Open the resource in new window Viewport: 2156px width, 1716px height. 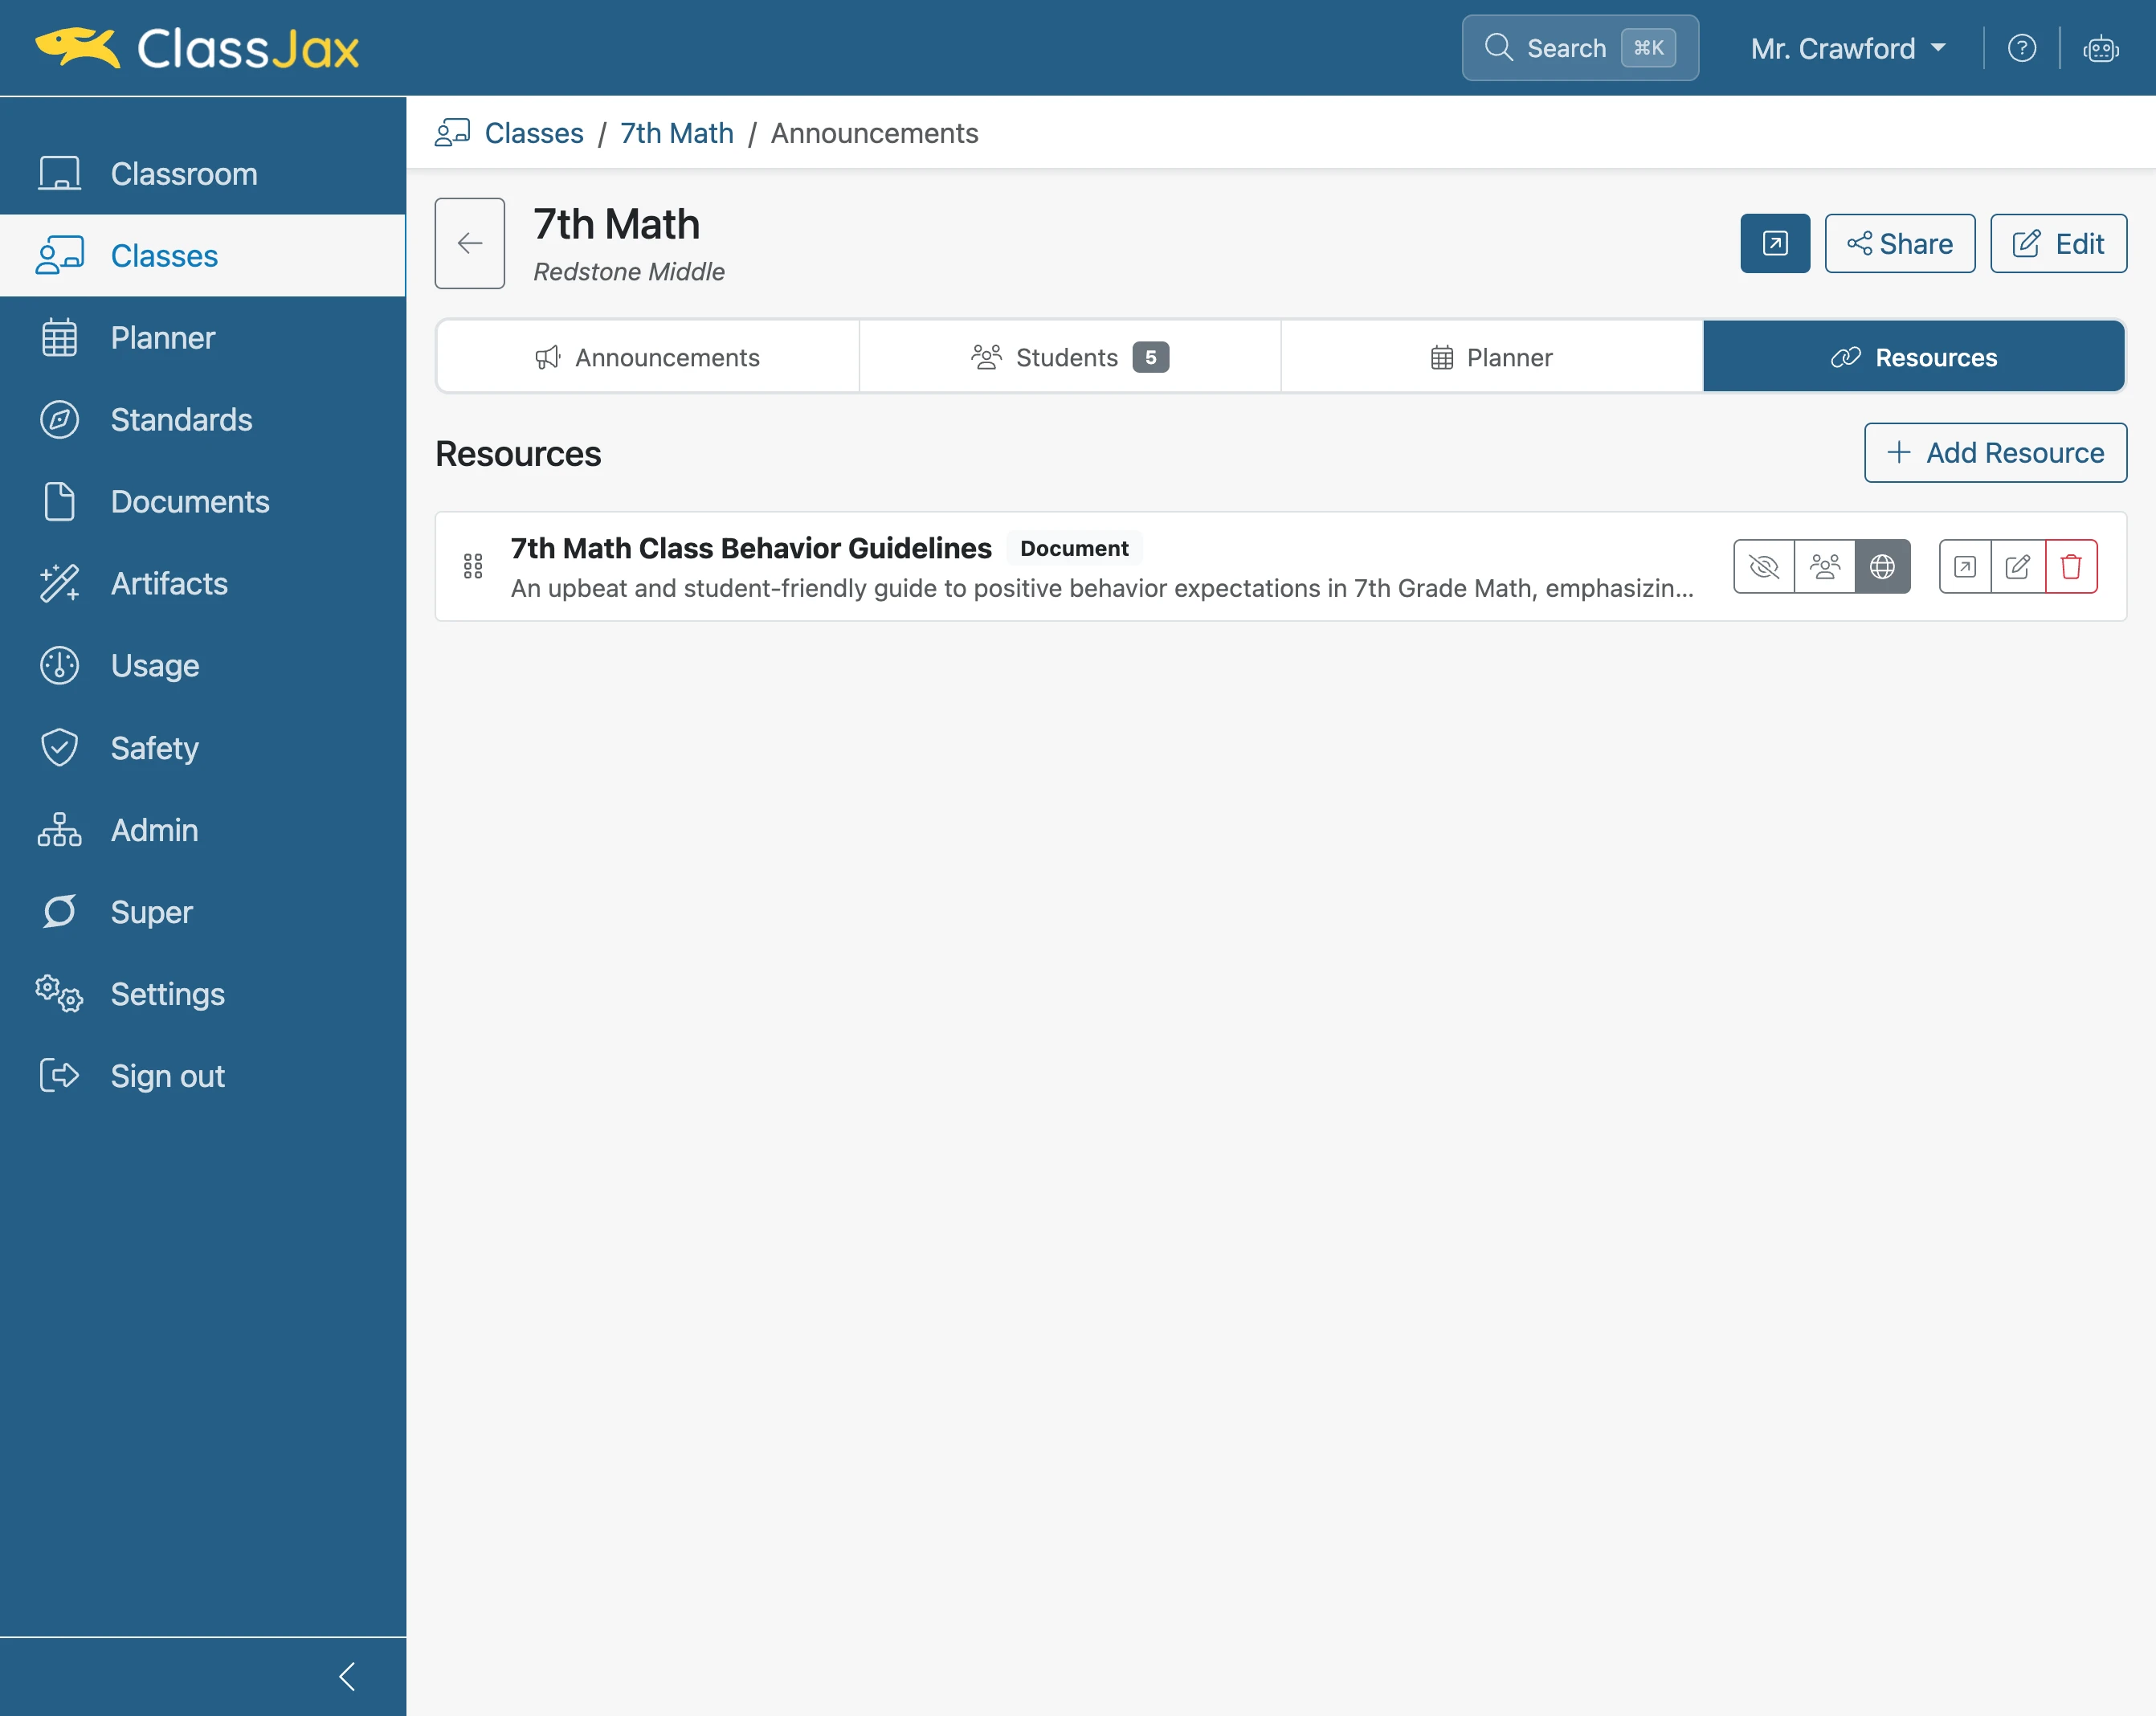(x=1964, y=566)
